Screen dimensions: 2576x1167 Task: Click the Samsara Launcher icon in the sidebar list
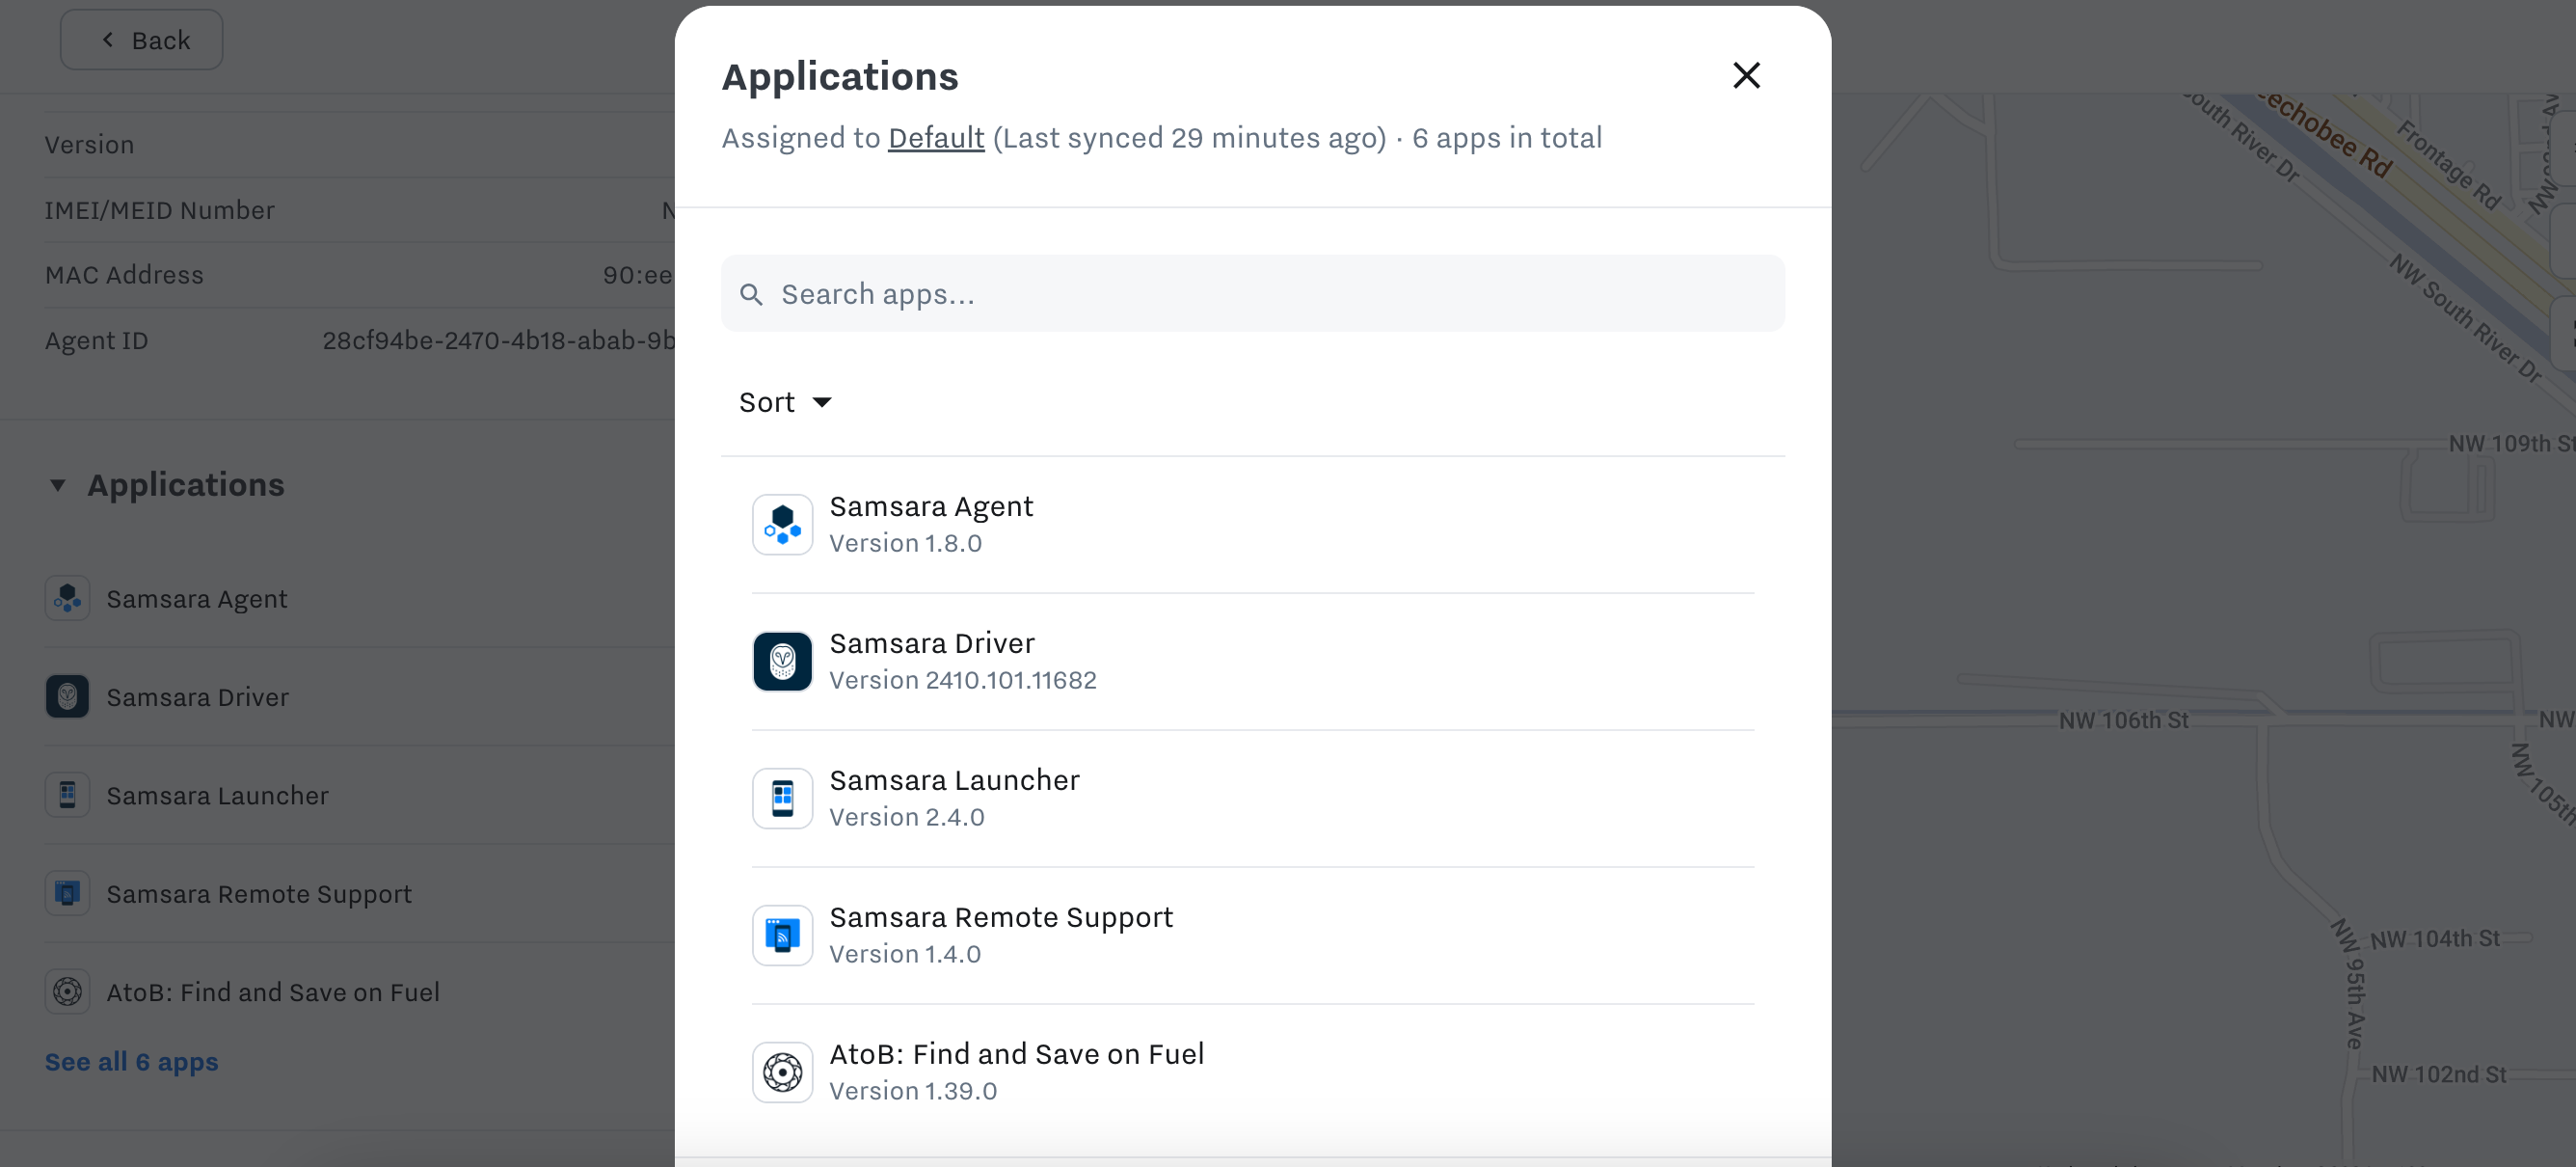[x=67, y=795]
